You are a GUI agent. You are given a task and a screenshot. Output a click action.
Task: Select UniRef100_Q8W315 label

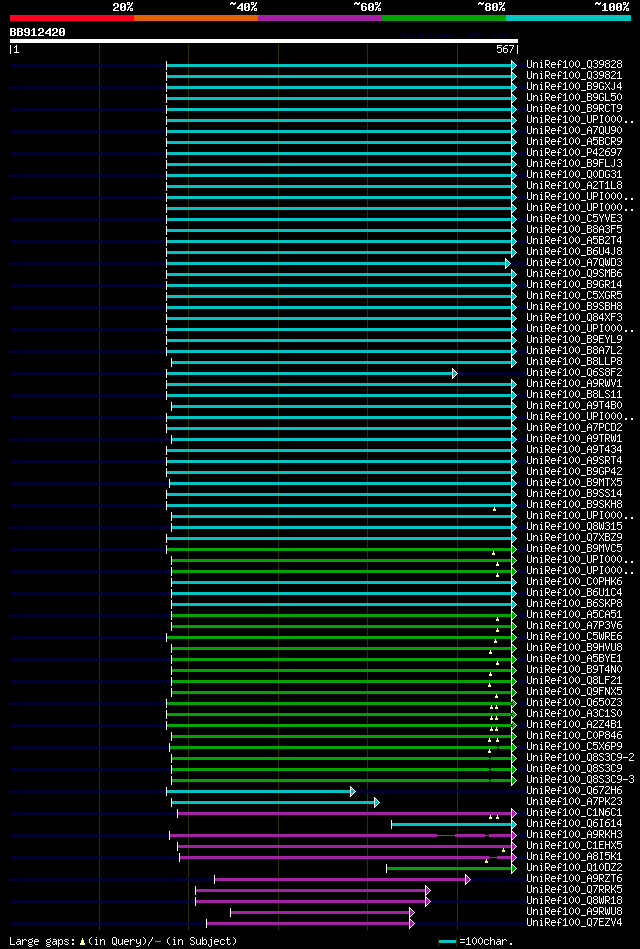coord(574,527)
